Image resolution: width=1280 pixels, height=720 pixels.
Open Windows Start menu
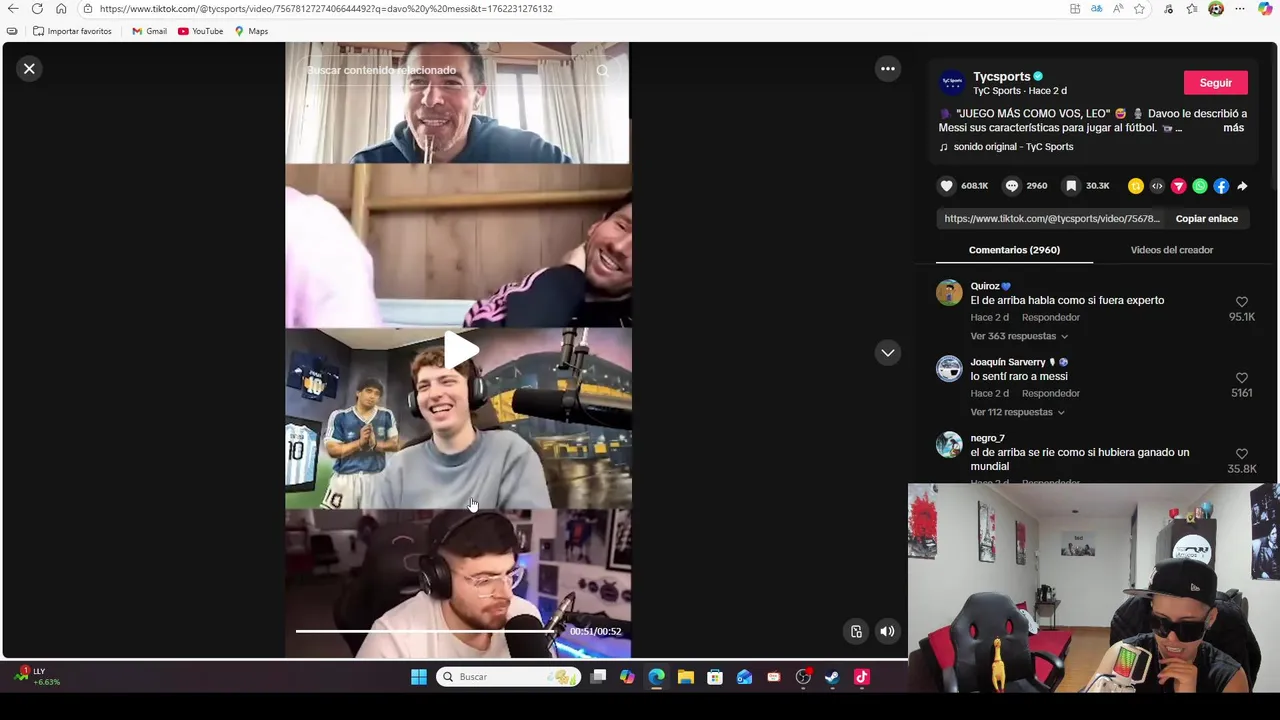tap(419, 677)
